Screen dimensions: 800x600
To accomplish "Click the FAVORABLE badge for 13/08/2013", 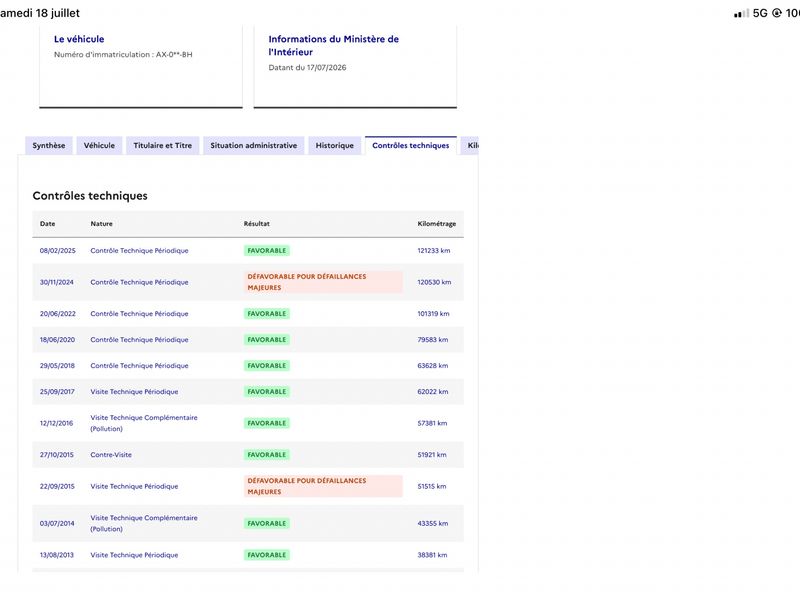I will pyautogui.click(x=267, y=555).
